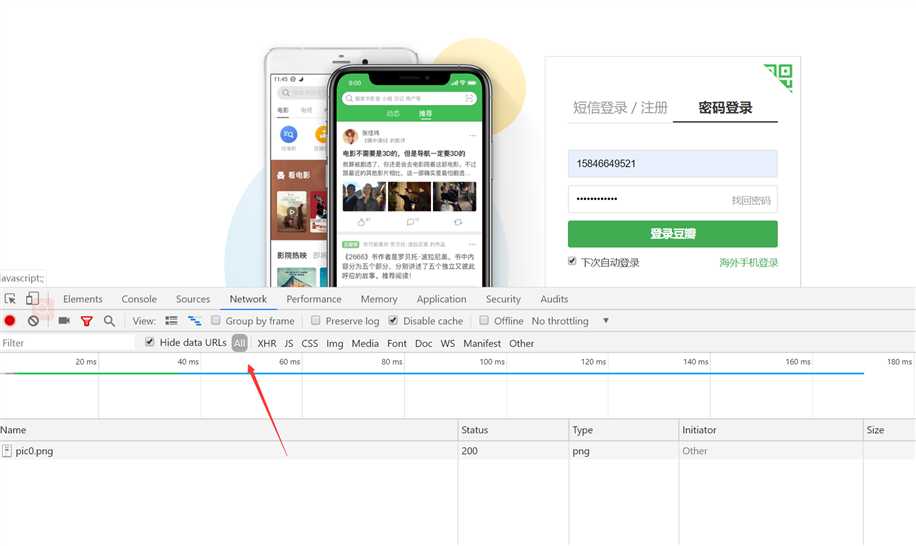Switch to large request rows view icon
The height and width of the screenshot is (546, 916).
point(171,321)
